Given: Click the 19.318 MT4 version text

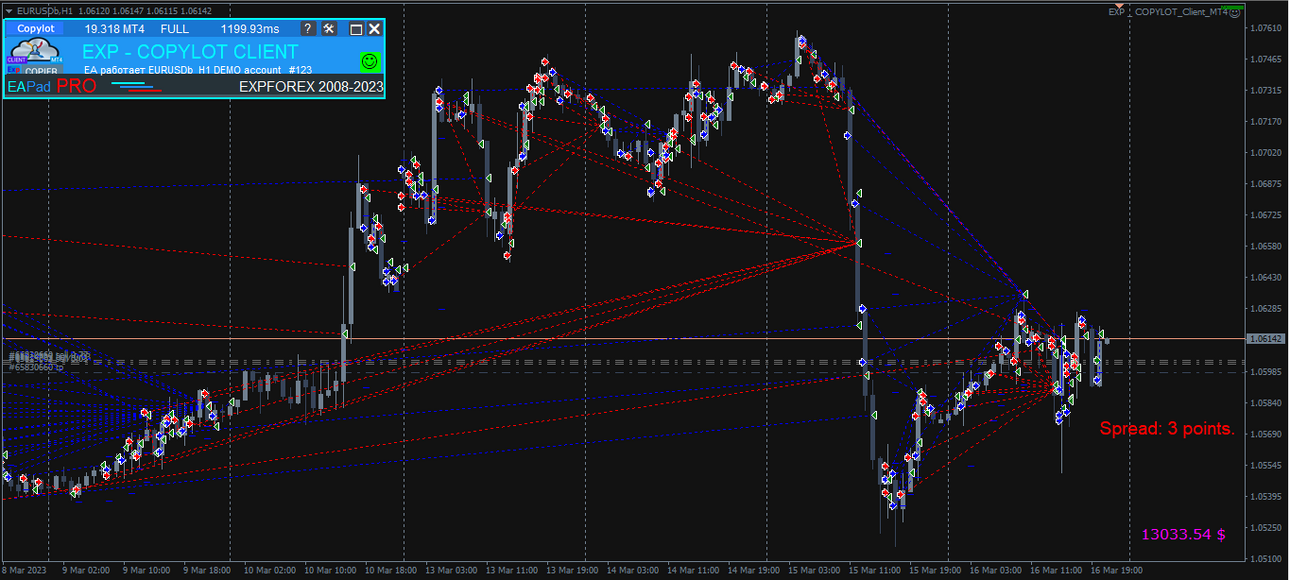Looking at the screenshot, I should tap(115, 29).
